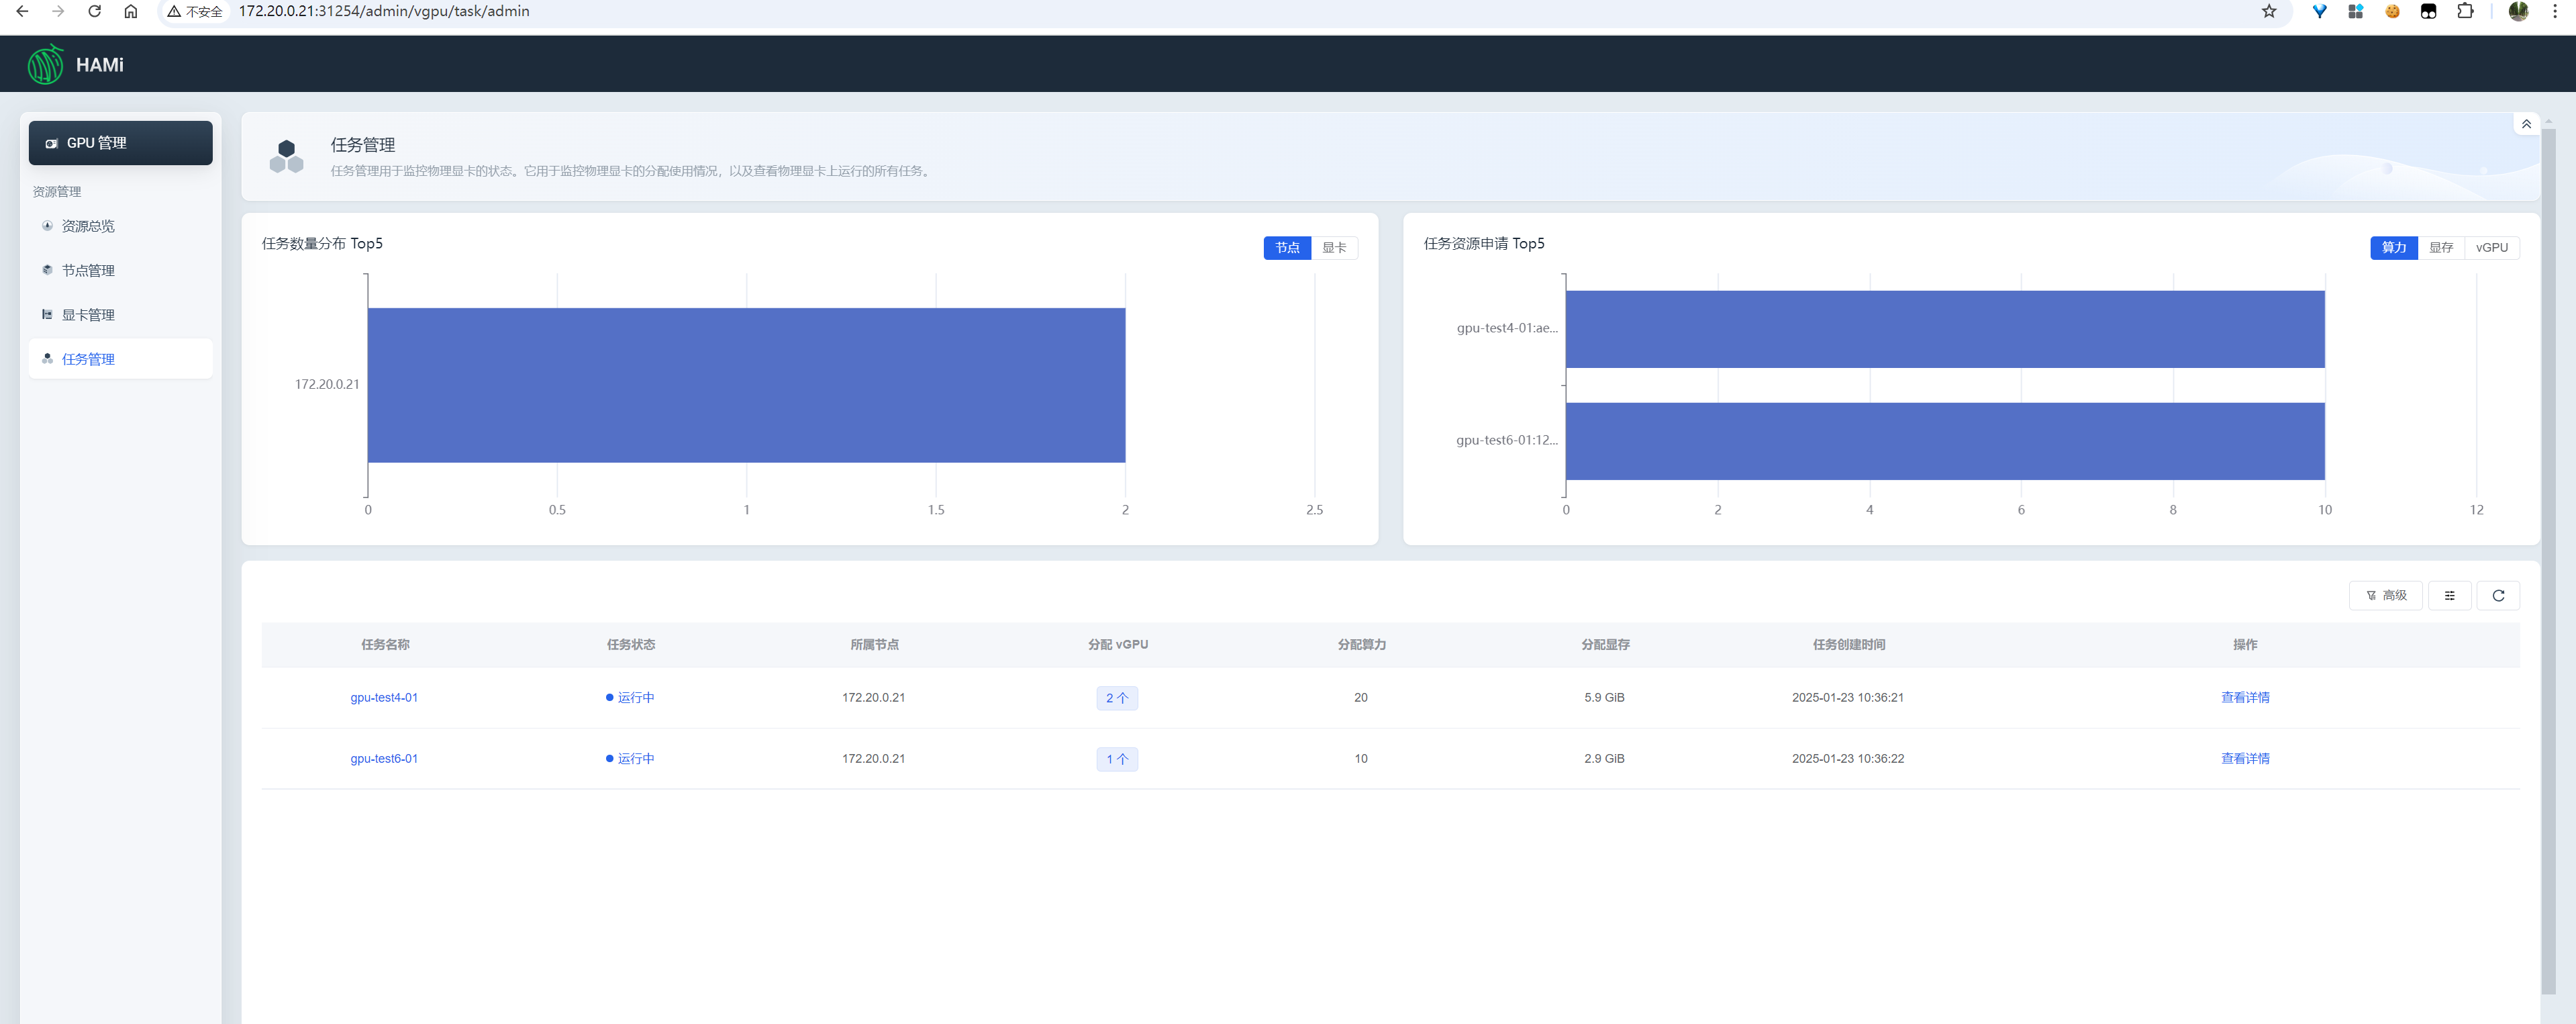This screenshot has width=2576, height=1024.
Task: Reload the browser page
Action: click(x=94, y=12)
